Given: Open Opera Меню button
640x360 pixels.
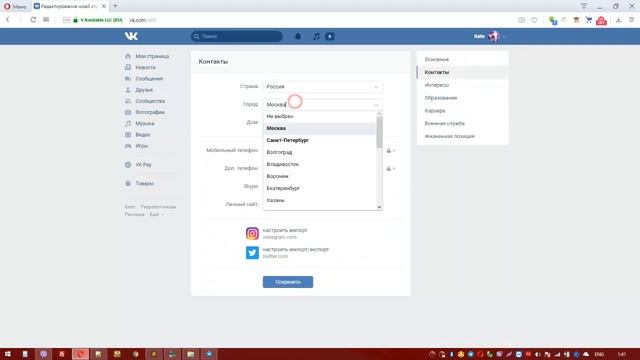Looking at the screenshot, I should point(15,6).
